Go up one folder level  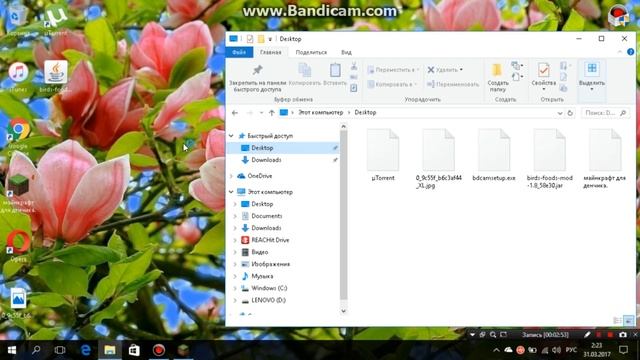271,113
